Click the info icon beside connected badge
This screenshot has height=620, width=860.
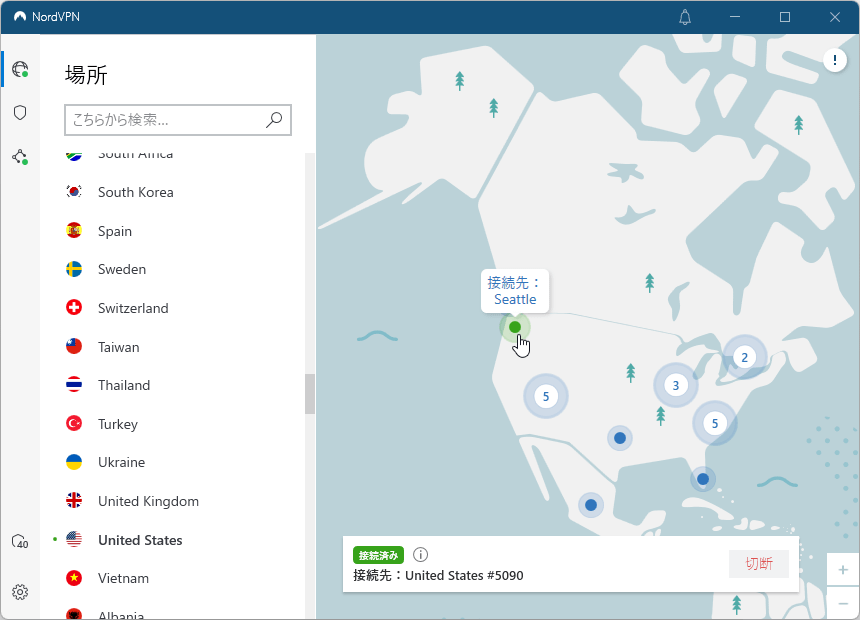click(421, 555)
